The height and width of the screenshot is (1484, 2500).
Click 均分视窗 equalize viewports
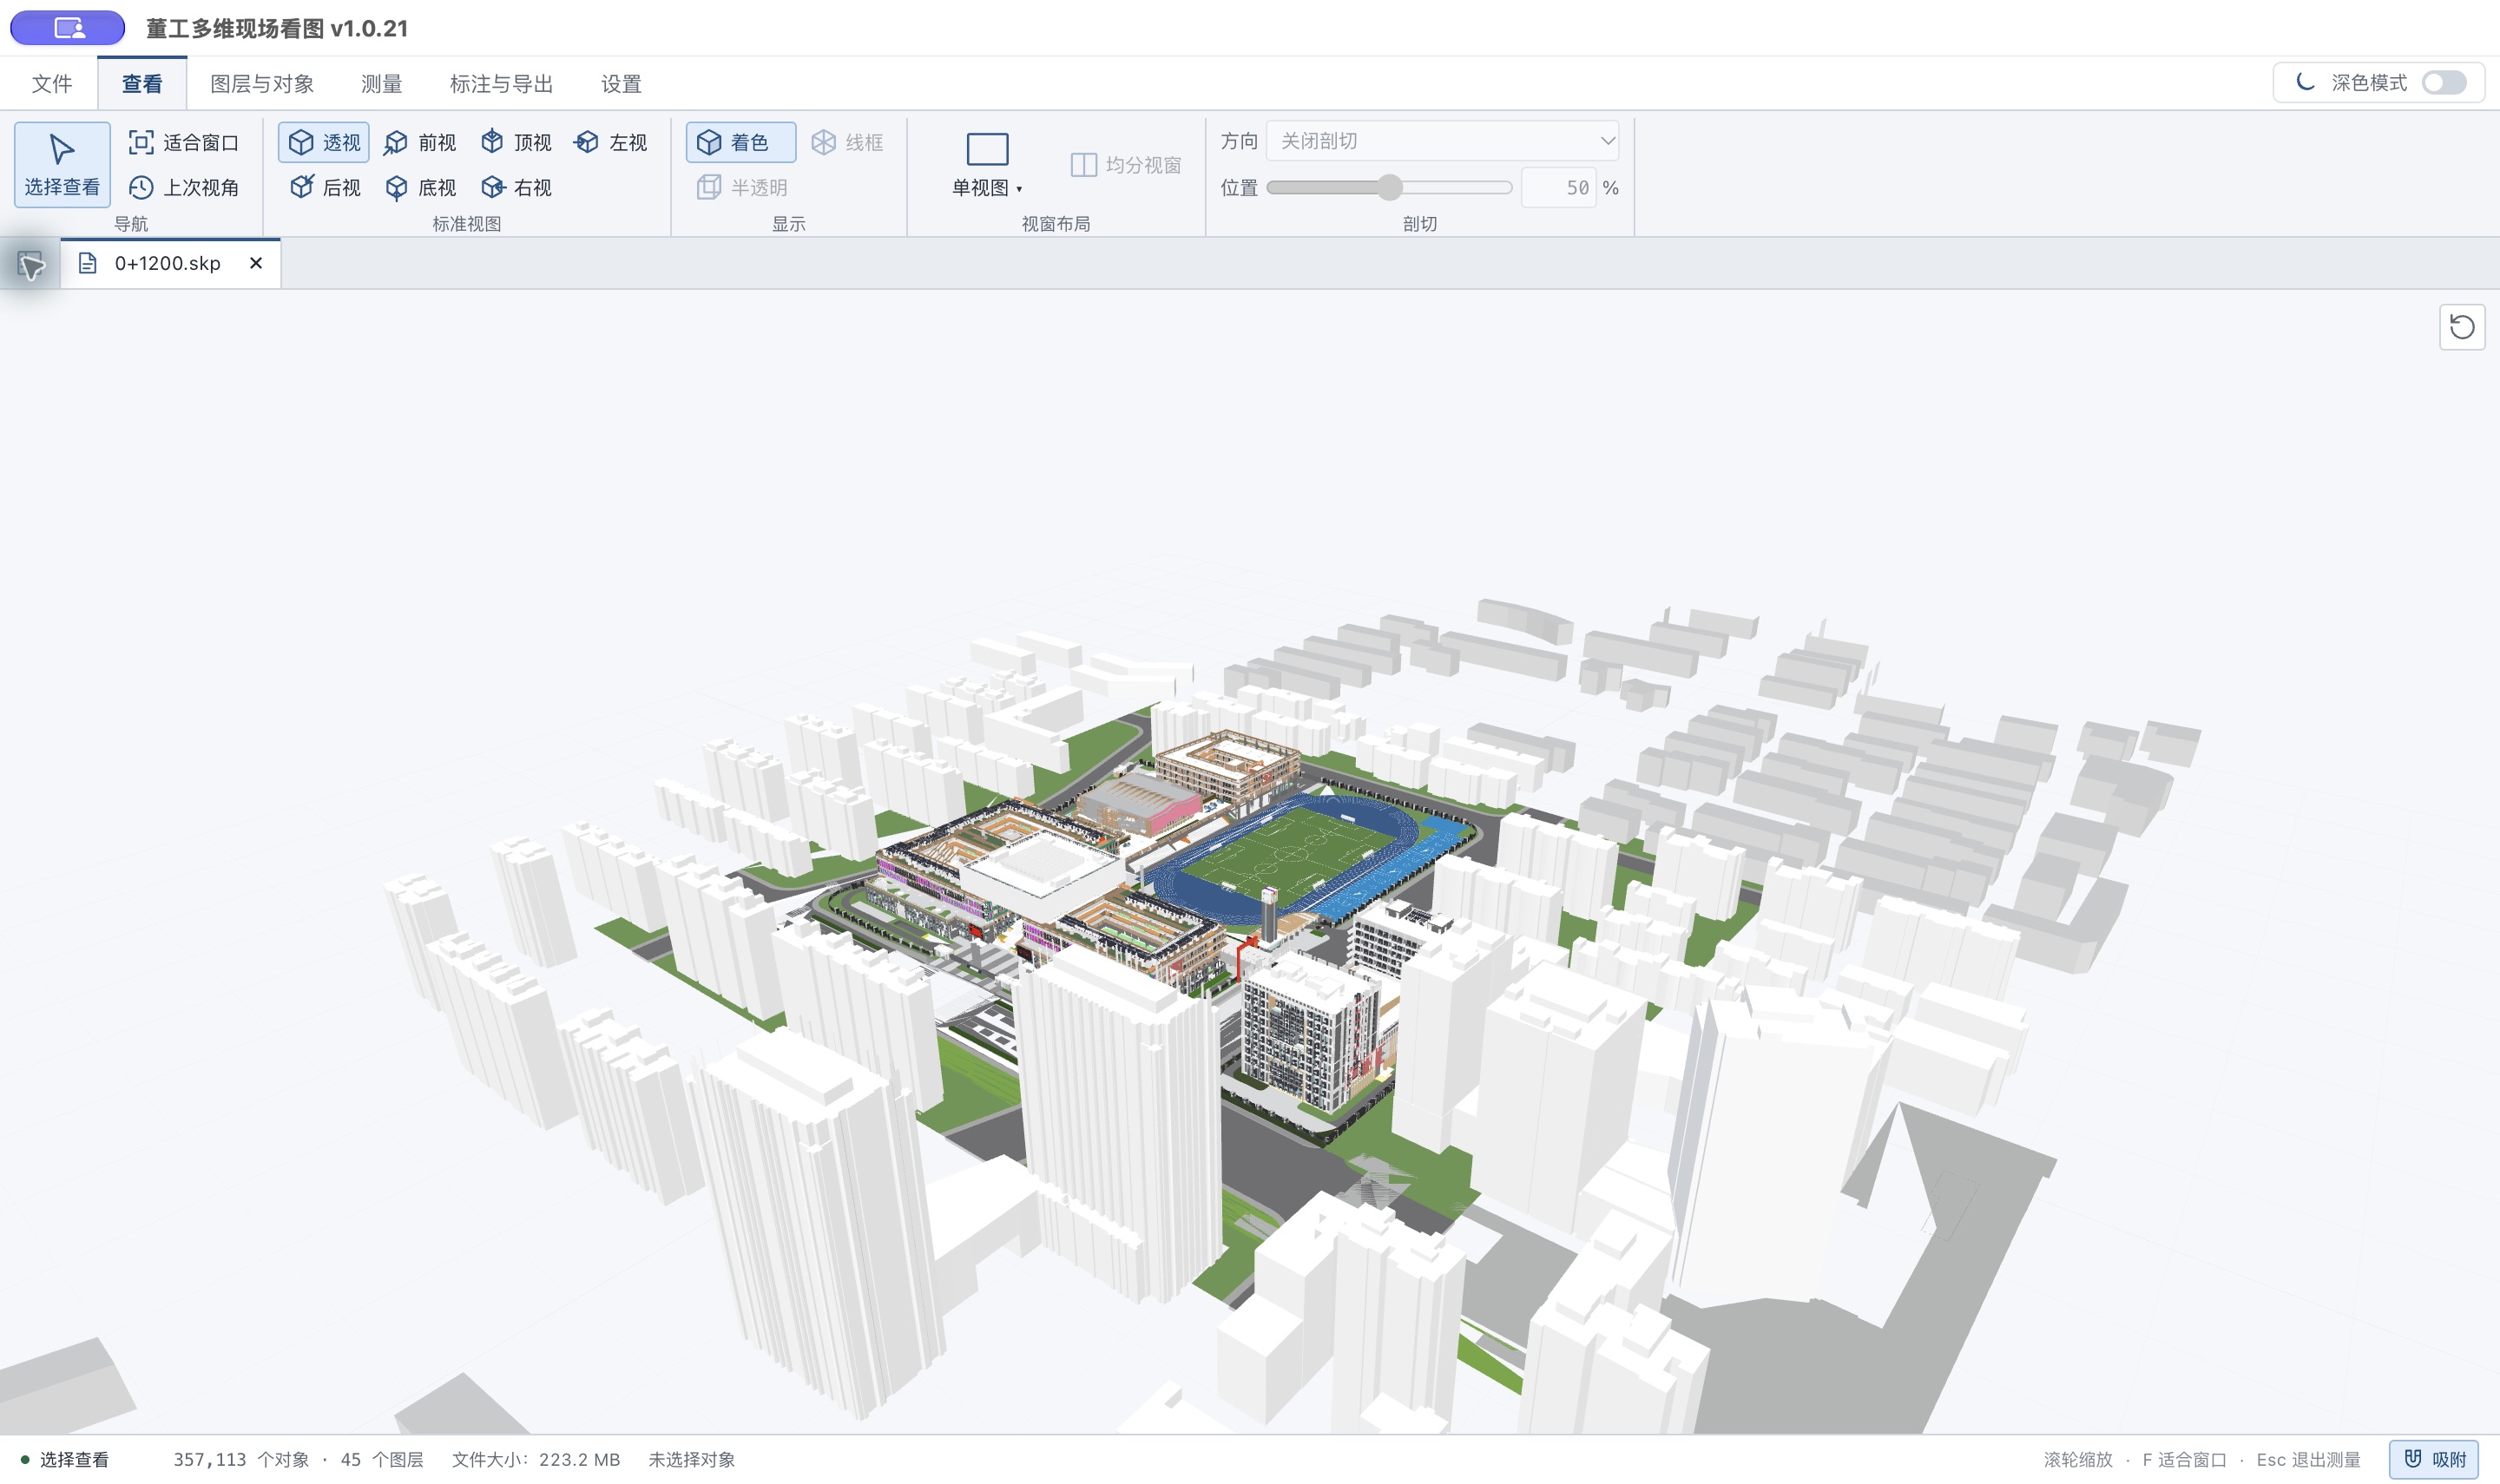[x=1126, y=164]
